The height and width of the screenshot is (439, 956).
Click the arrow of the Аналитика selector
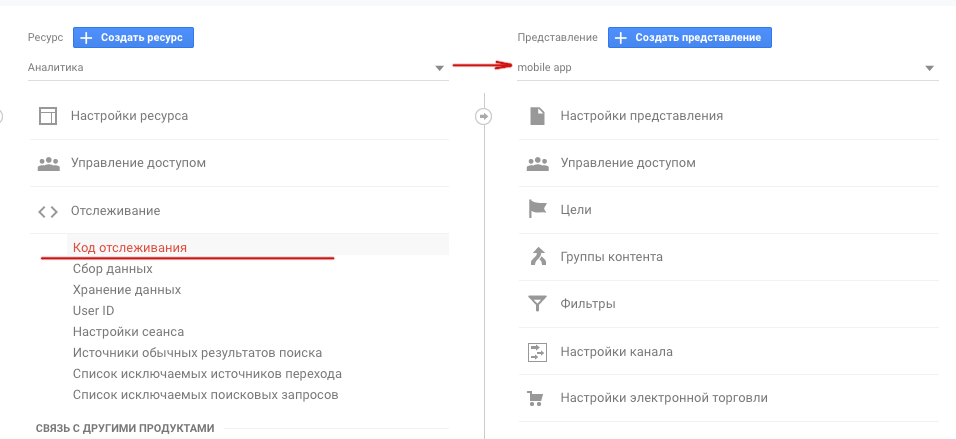point(440,68)
